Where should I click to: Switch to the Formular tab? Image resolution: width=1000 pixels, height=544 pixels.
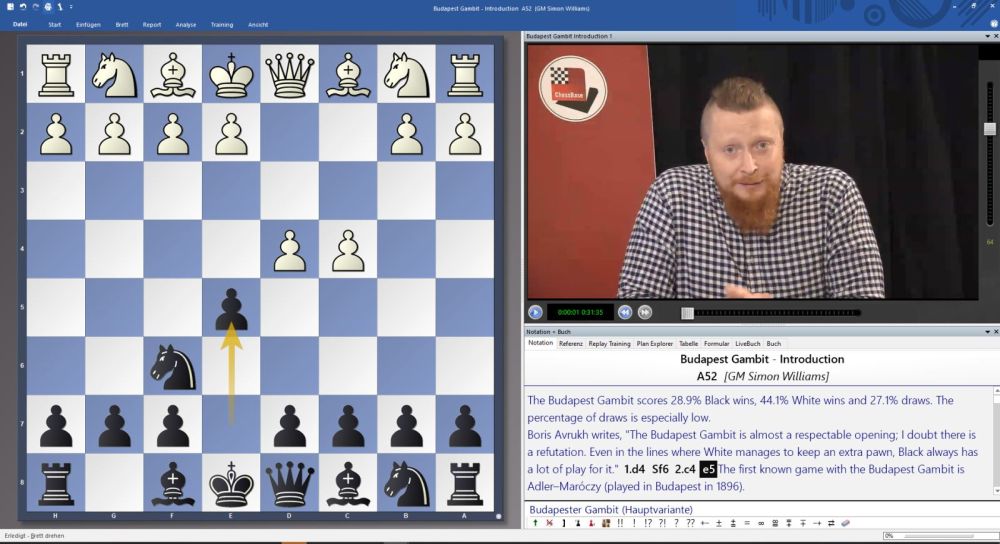716,344
